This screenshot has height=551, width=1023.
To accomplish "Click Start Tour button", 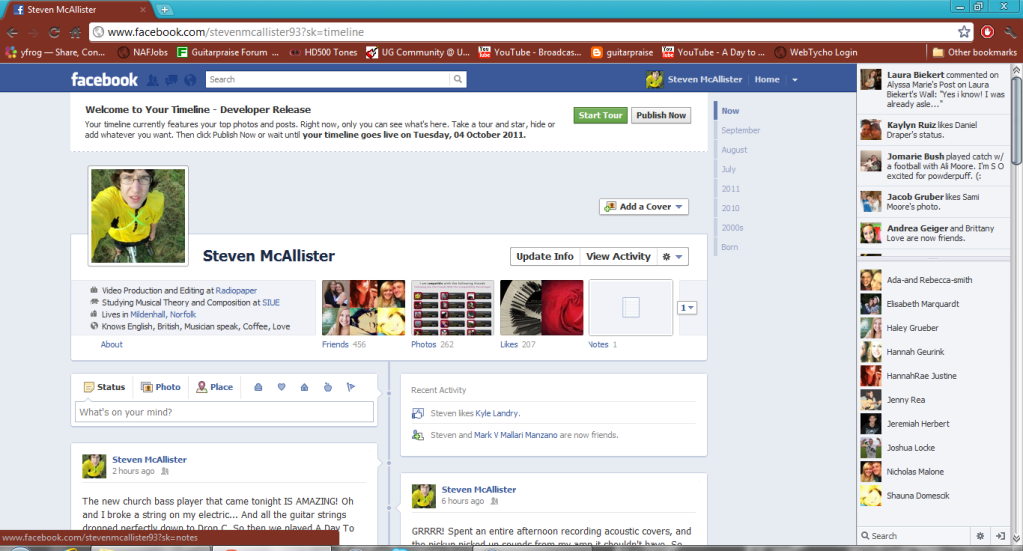I will pos(600,115).
